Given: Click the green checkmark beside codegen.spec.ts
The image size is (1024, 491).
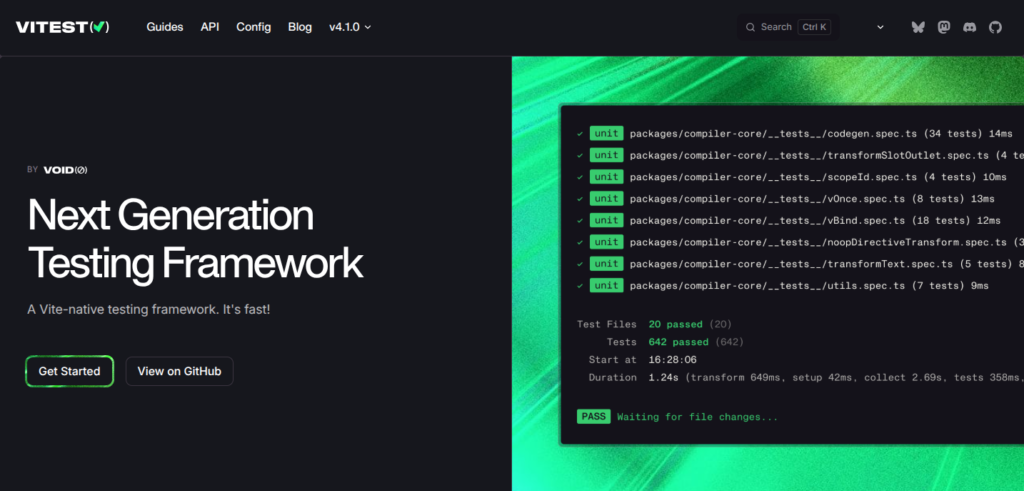Looking at the screenshot, I should (580, 133).
